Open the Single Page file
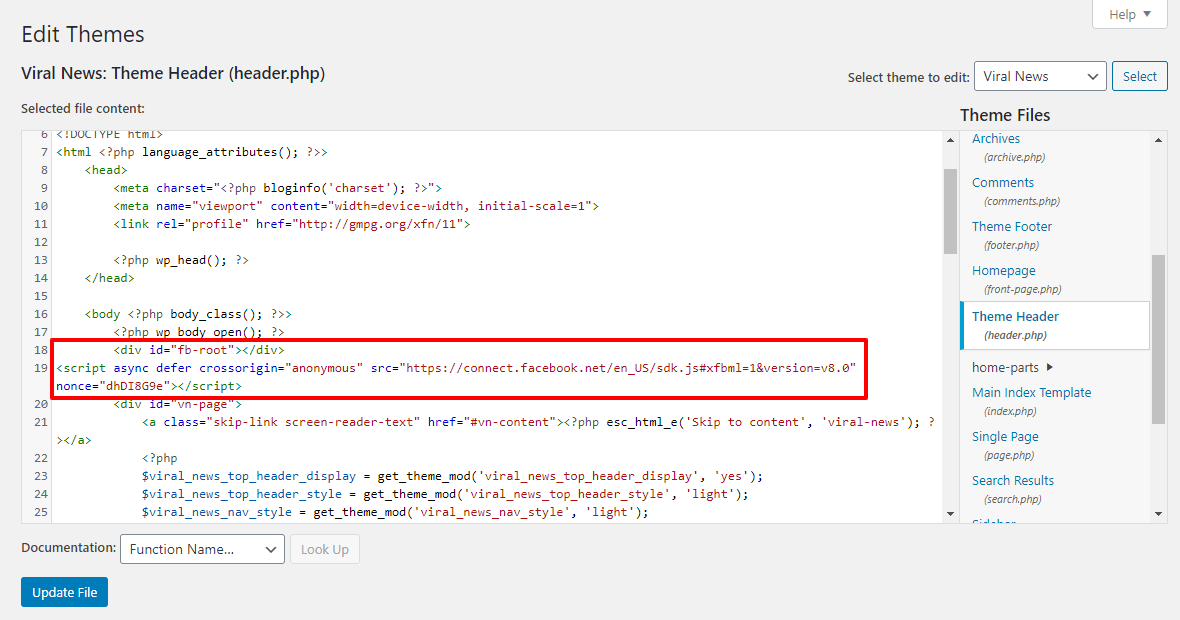 [x=1005, y=436]
